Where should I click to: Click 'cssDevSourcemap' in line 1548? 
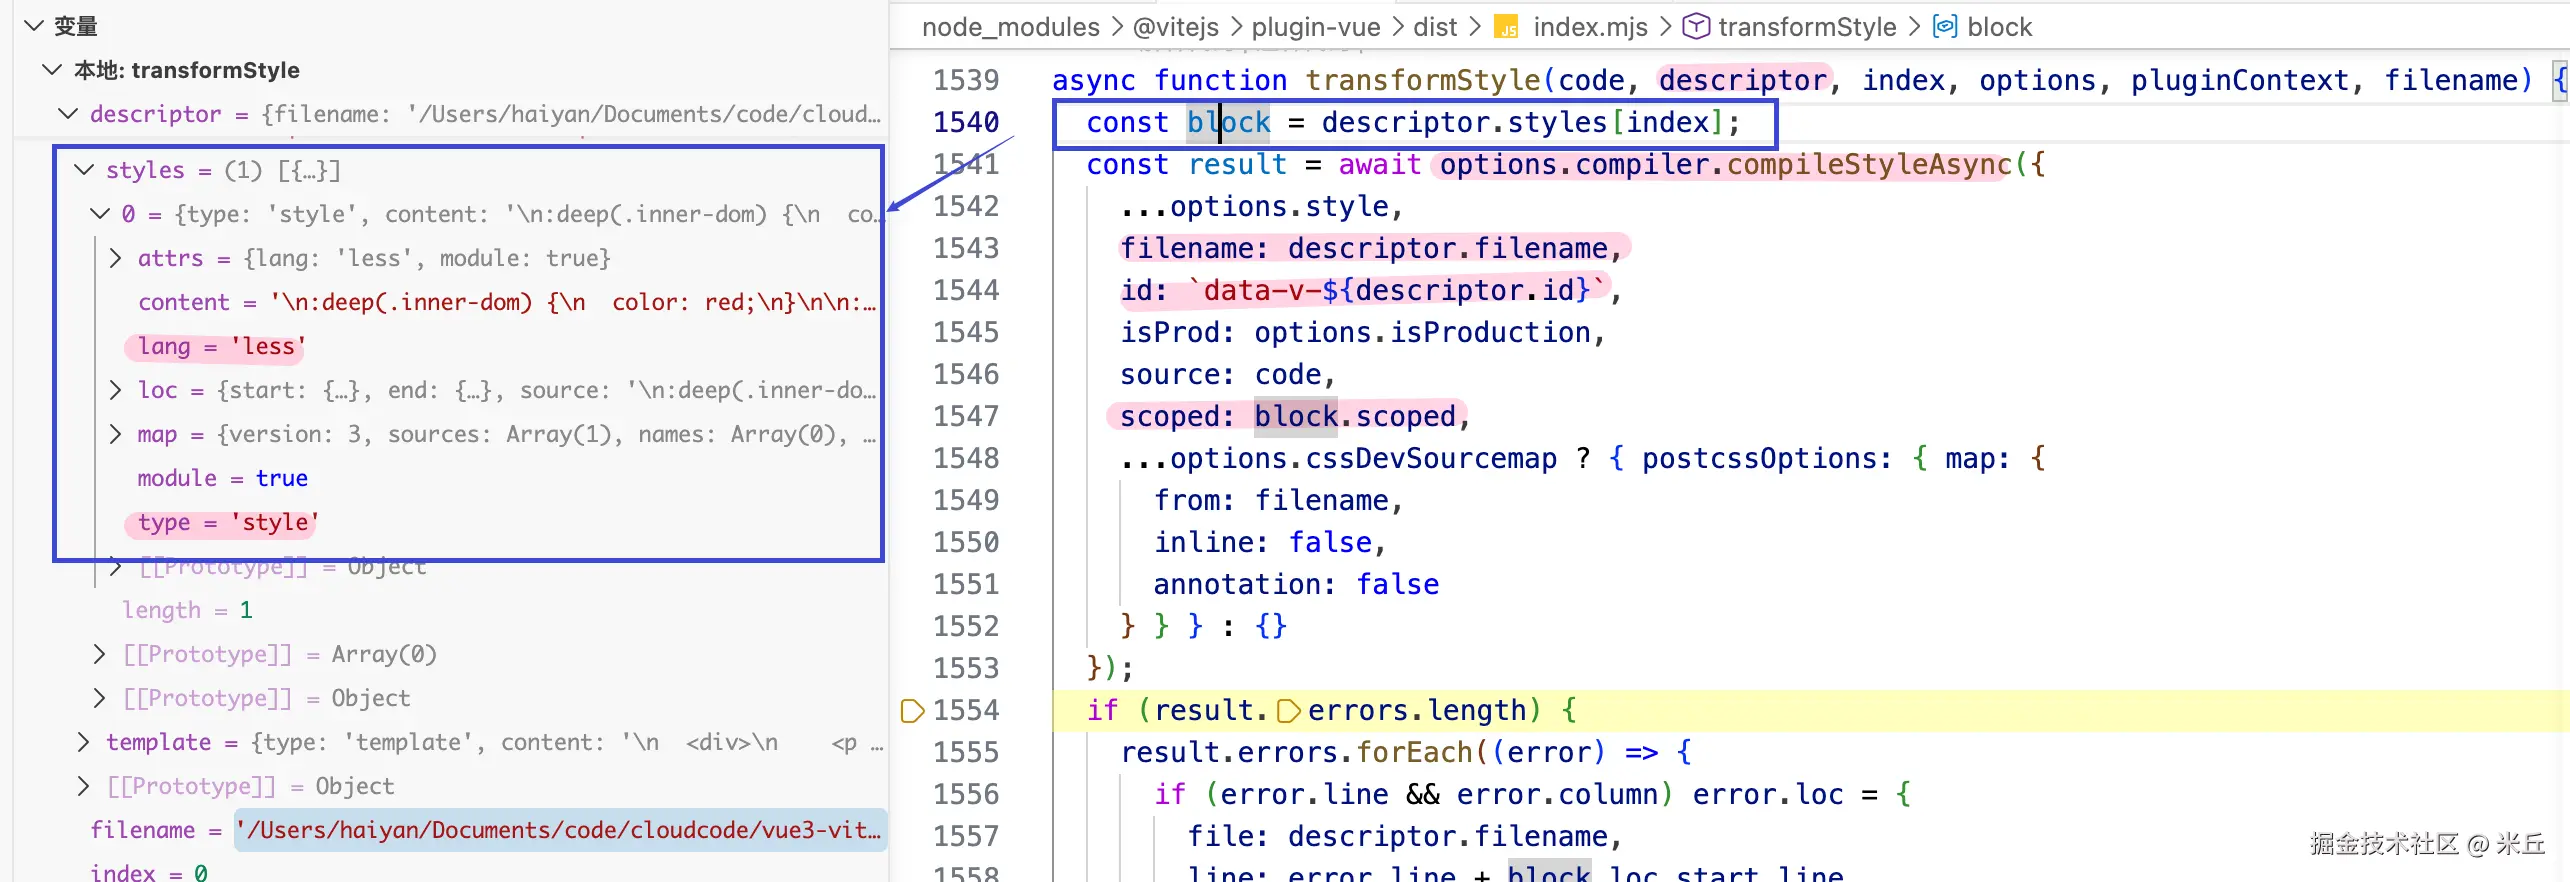1431,458
